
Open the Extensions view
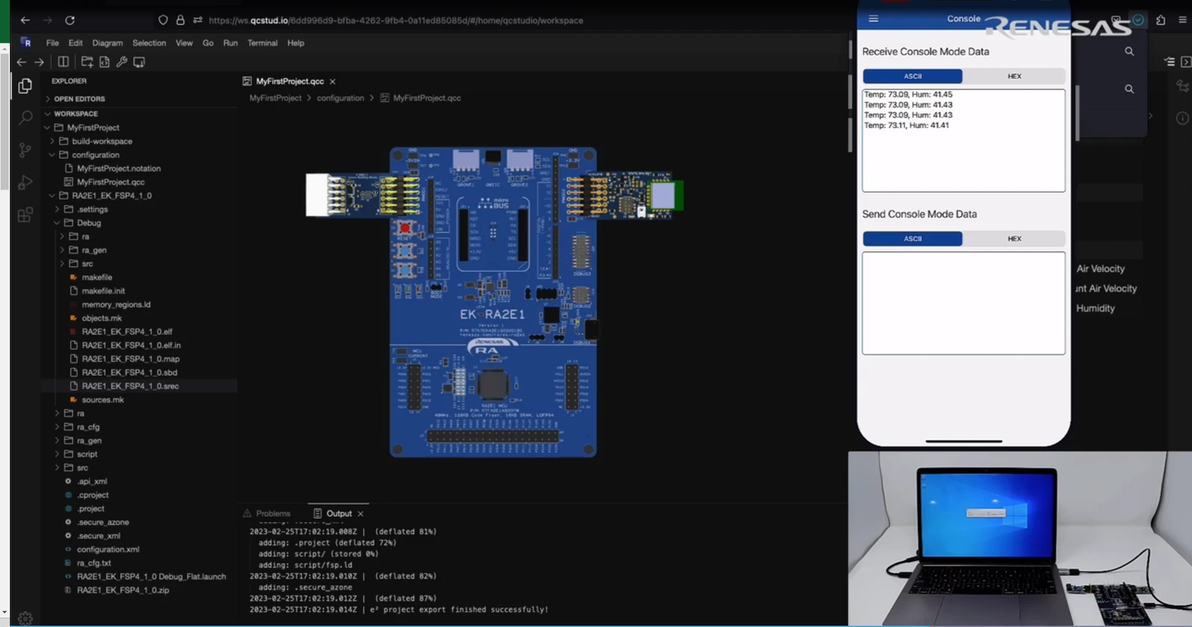25,215
